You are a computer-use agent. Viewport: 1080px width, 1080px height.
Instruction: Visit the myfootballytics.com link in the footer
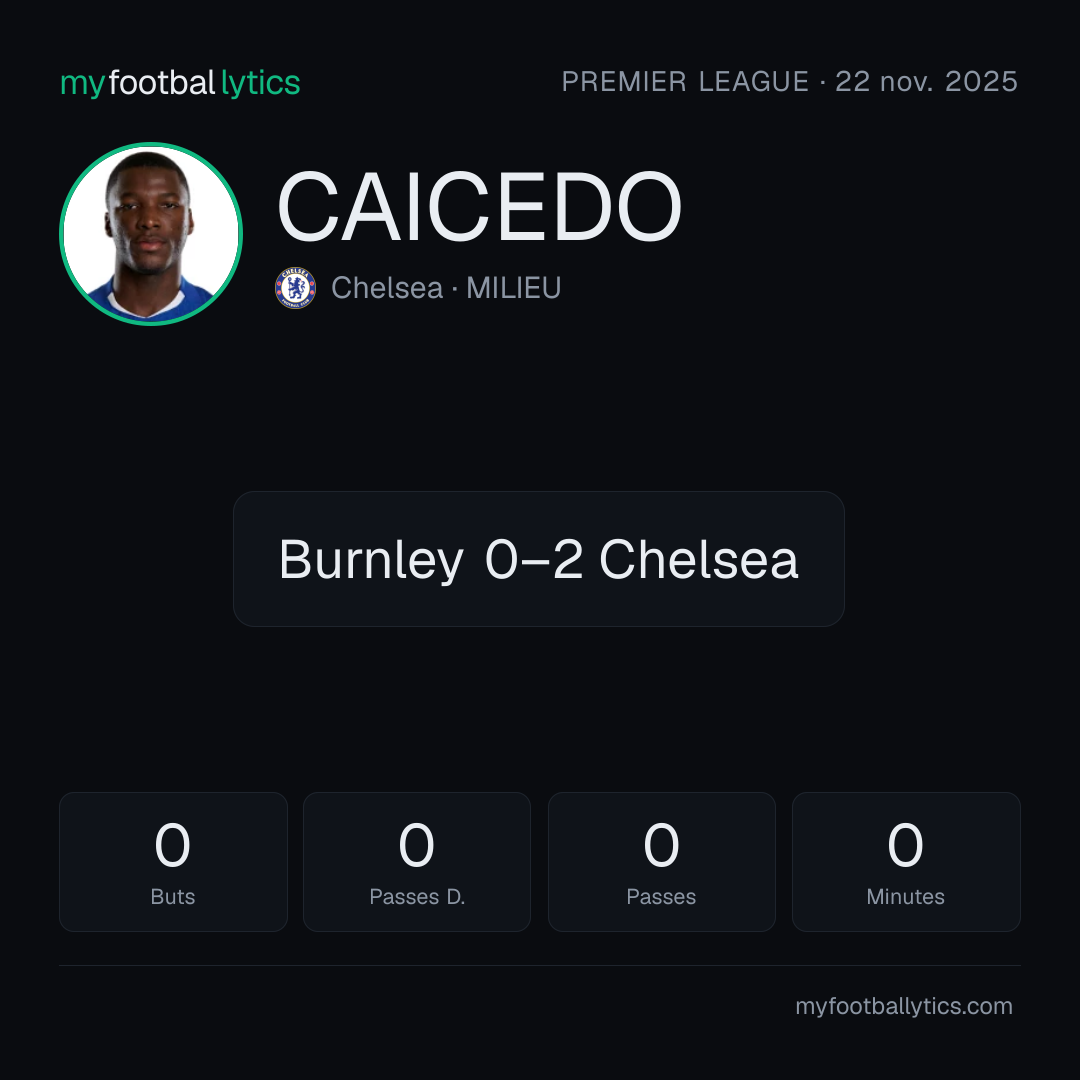[x=904, y=1006]
